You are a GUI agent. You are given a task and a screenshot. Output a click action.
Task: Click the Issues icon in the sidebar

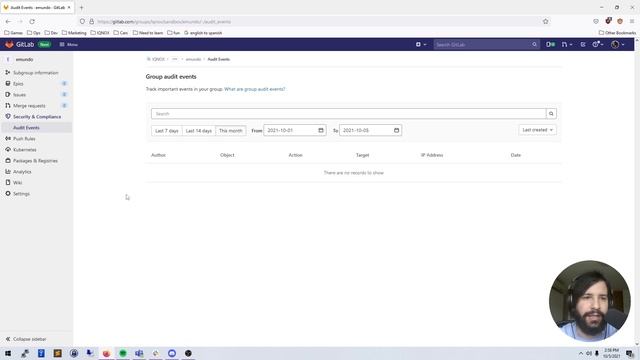(8, 94)
